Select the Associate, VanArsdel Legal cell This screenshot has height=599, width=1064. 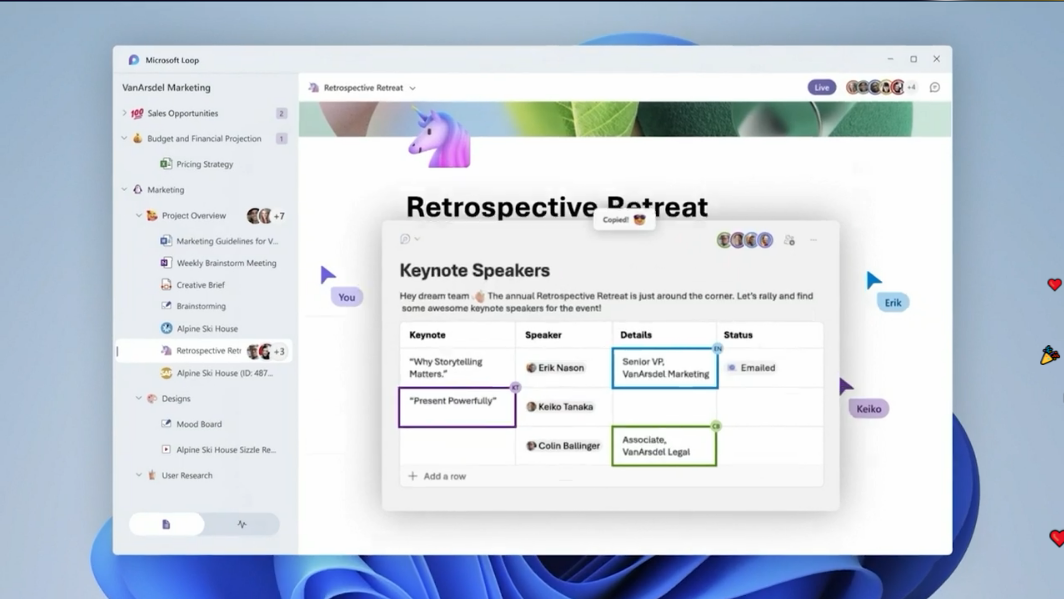pyautogui.click(x=664, y=446)
